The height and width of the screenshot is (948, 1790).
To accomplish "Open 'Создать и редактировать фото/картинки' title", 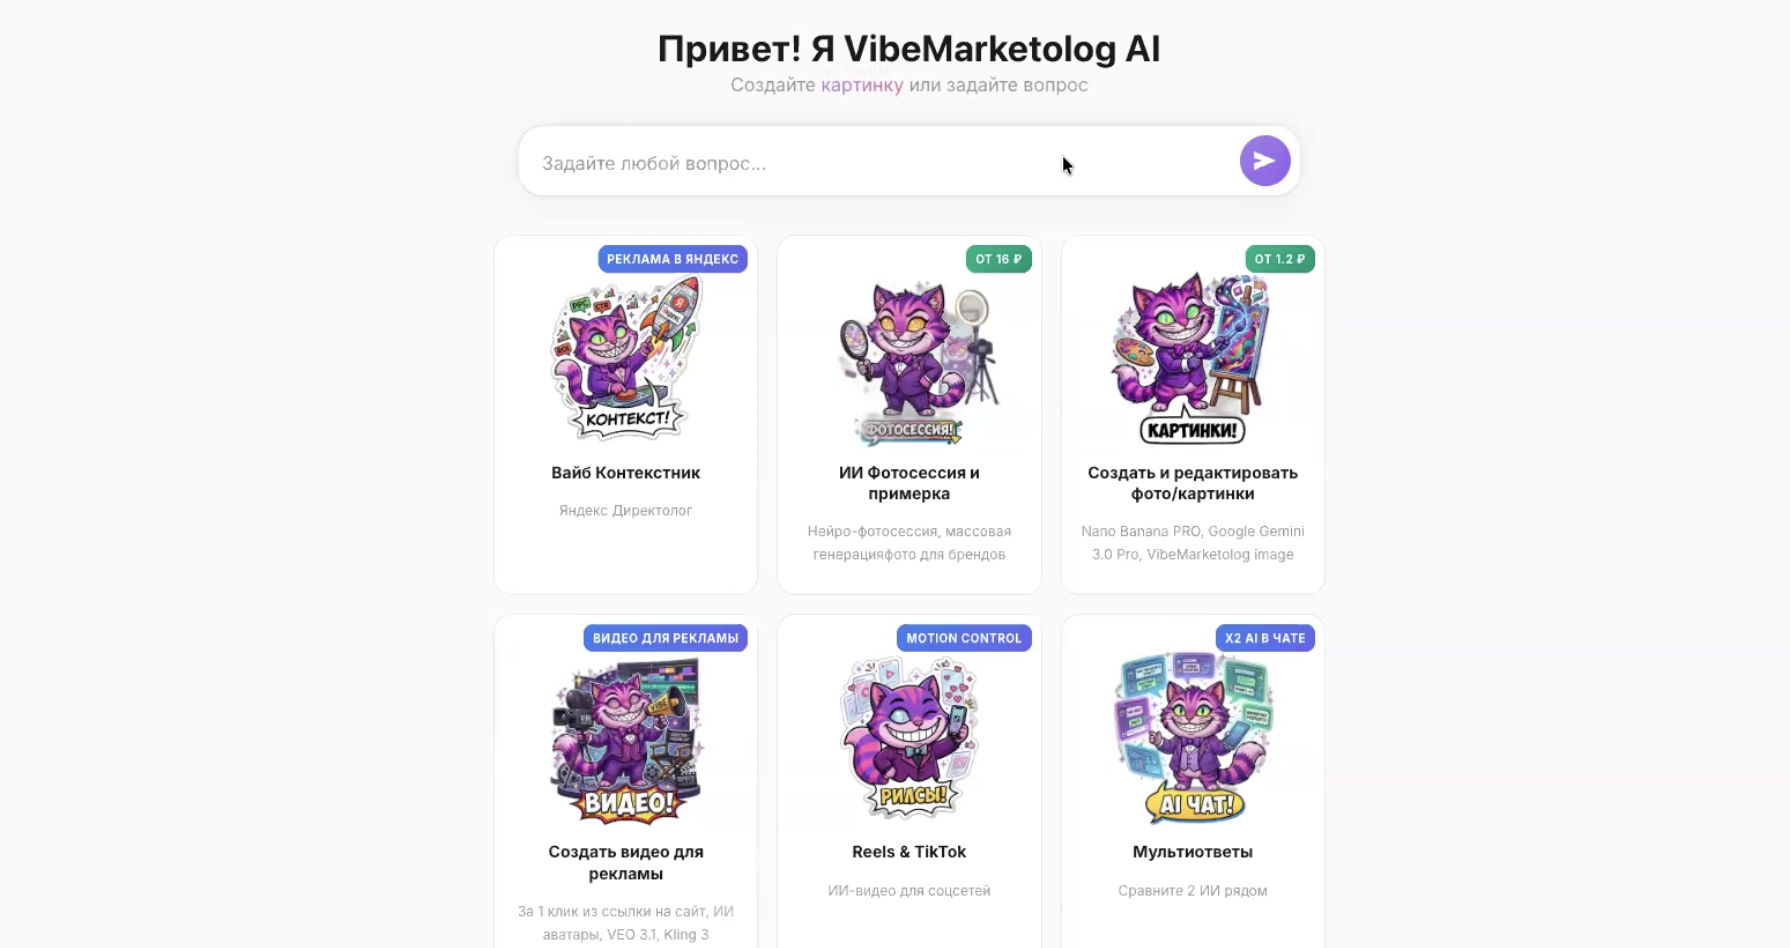I will point(1192,483).
